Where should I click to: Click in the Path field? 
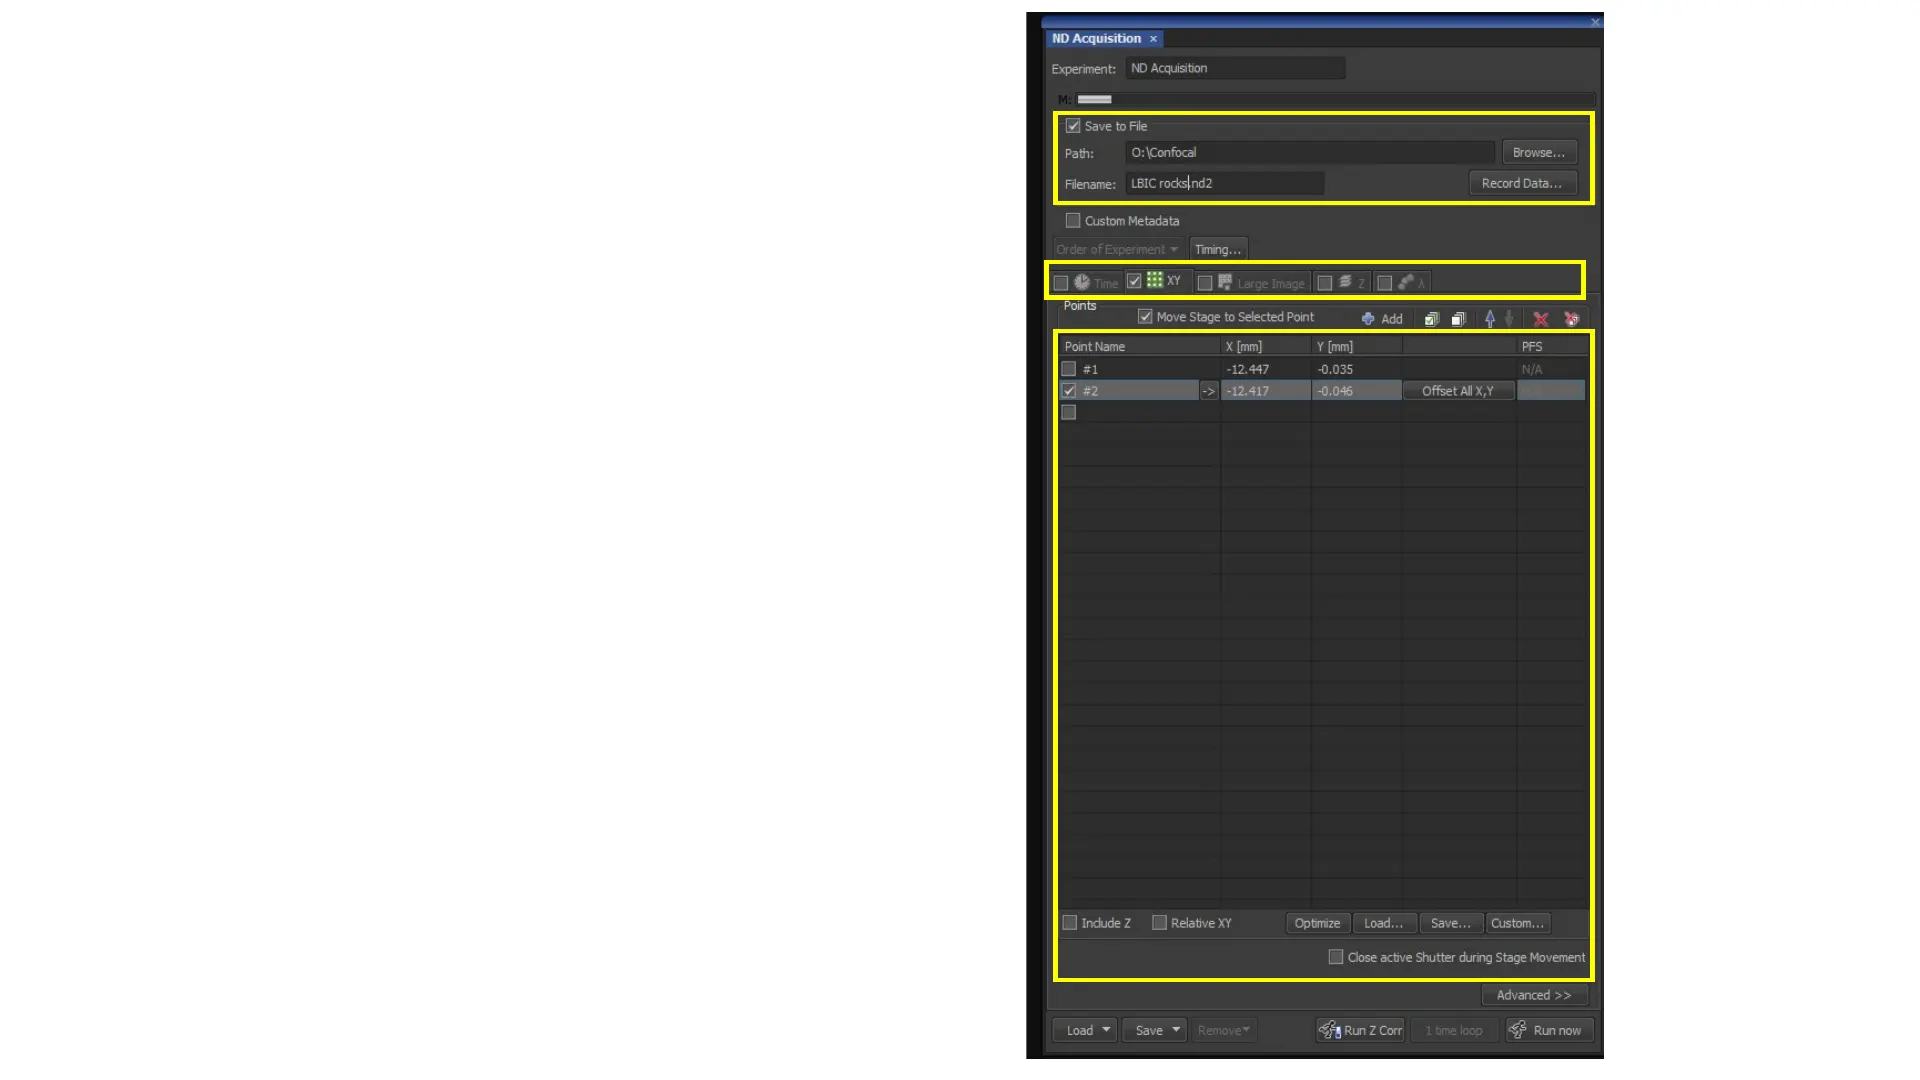(x=1310, y=153)
